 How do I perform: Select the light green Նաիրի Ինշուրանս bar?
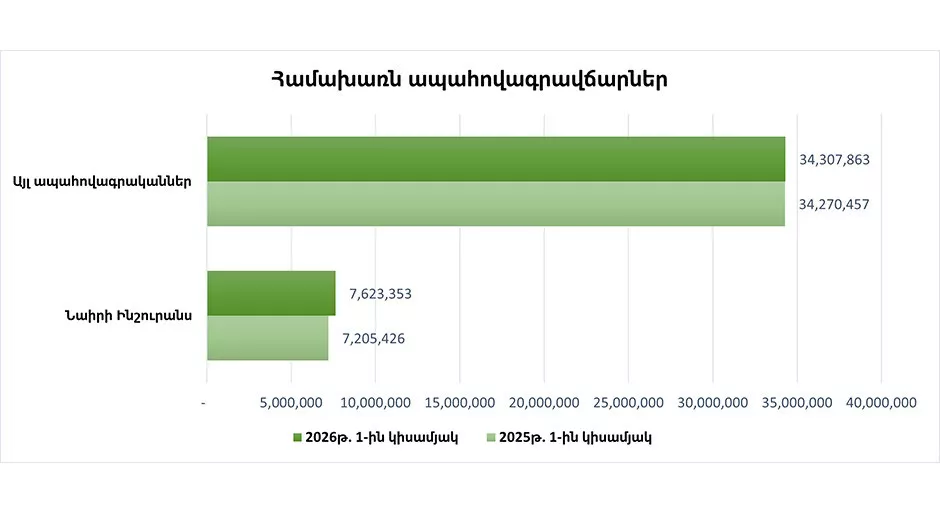267,338
